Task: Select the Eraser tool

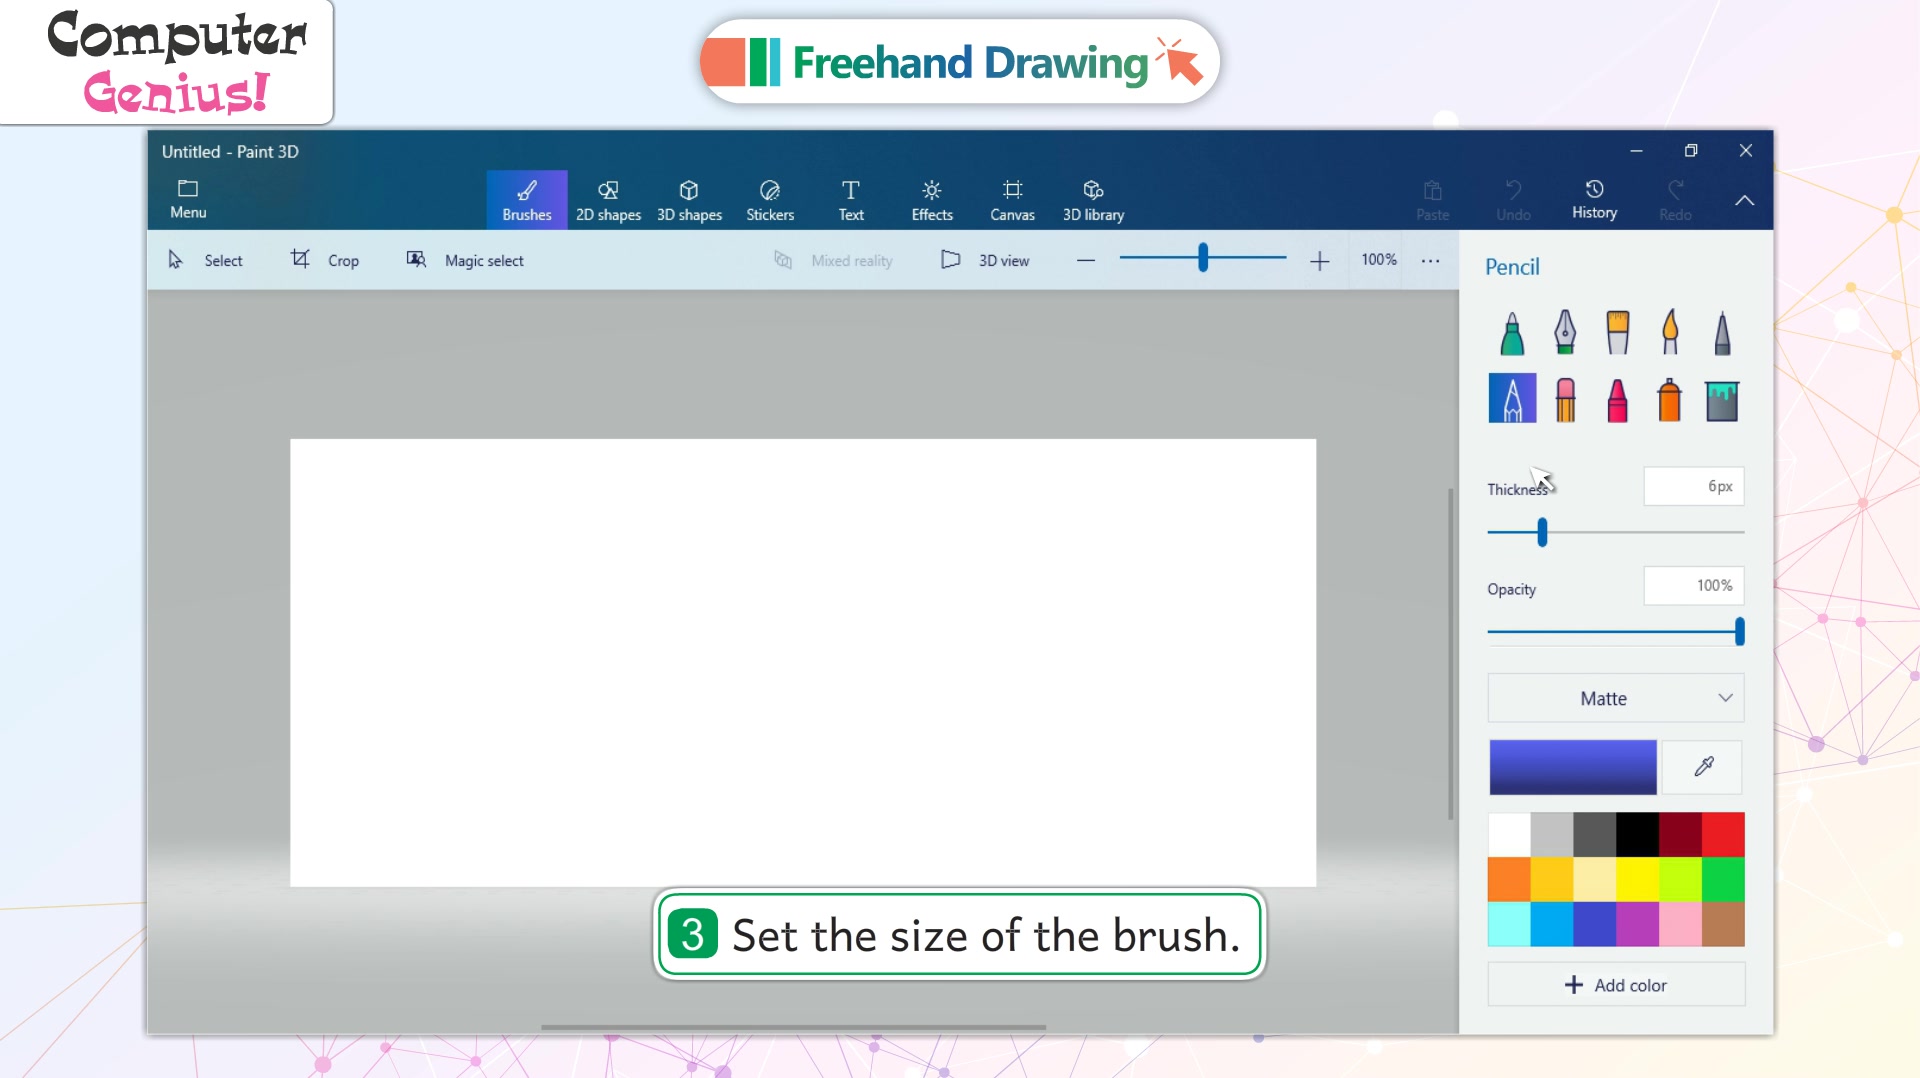Action: click(x=1565, y=400)
